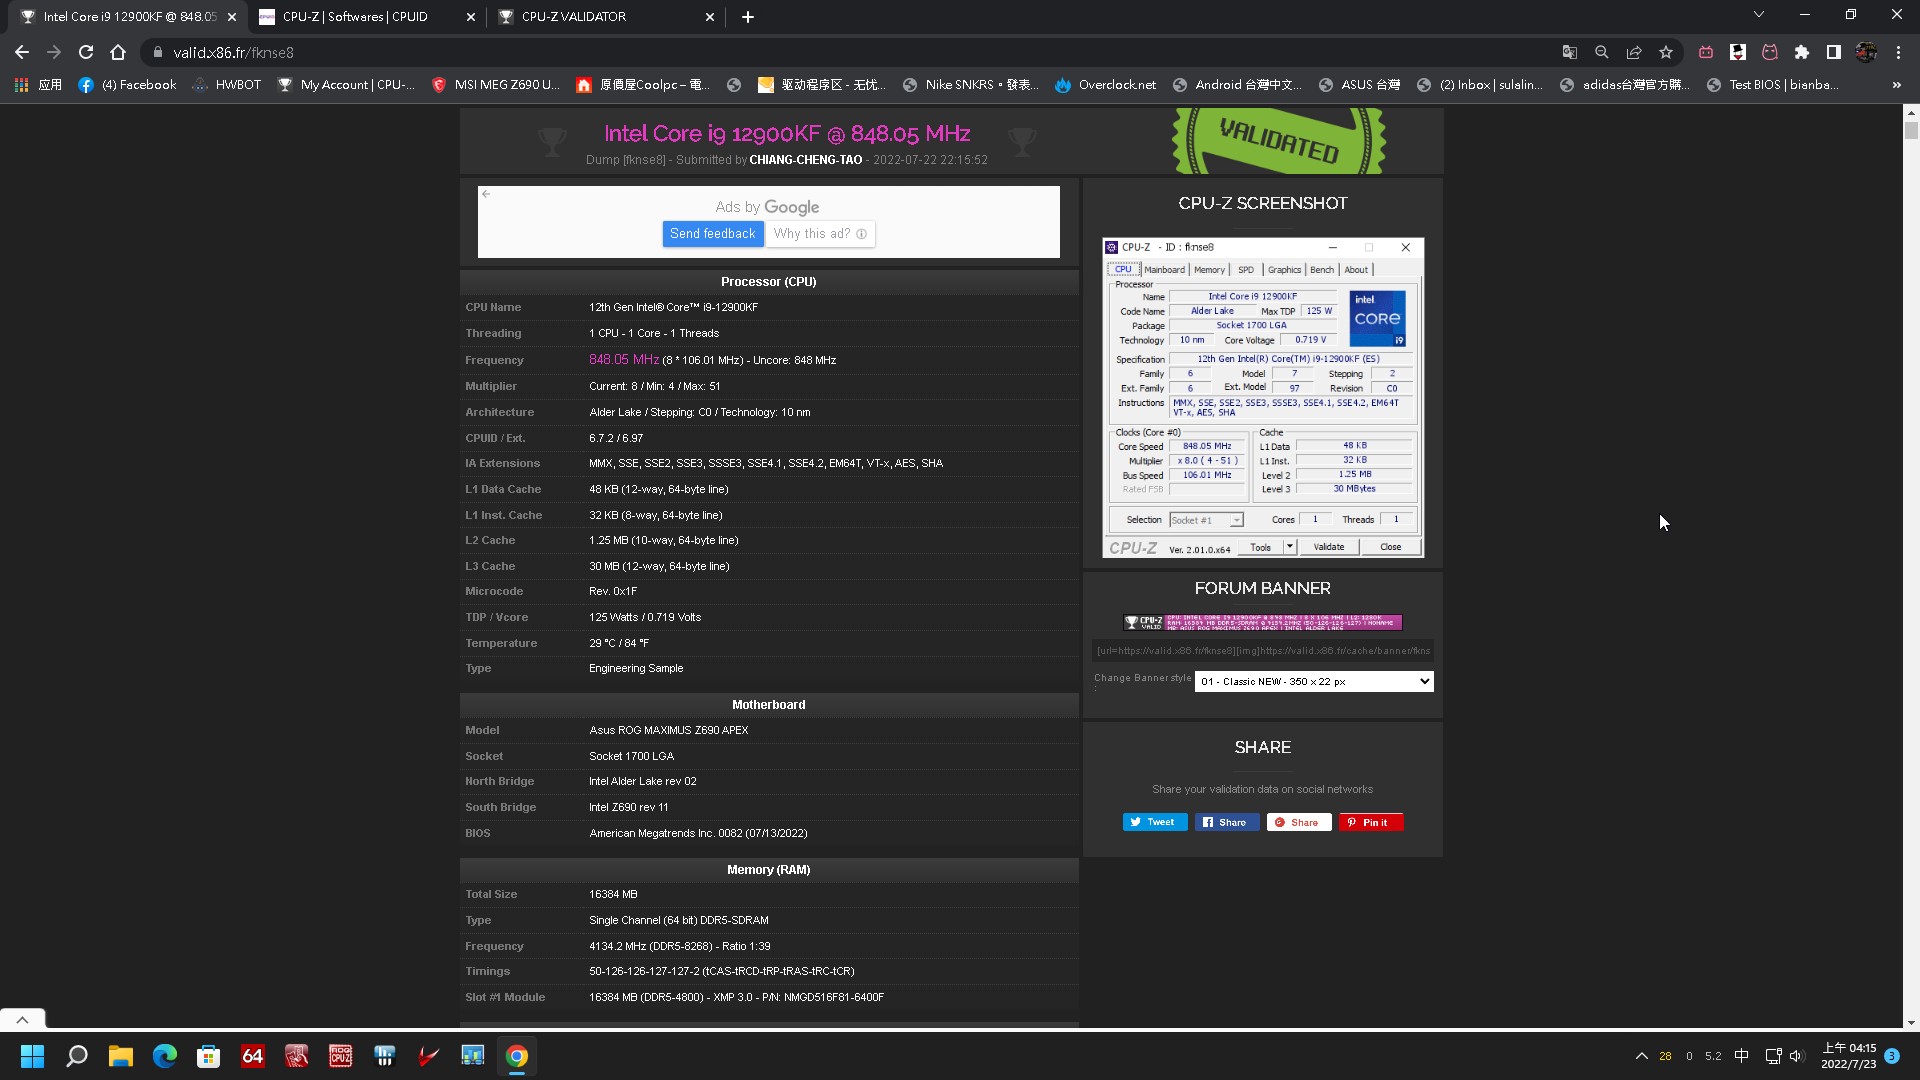Click the forum banner image
This screenshot has width=1920, height=1080.
point(1262,622)
